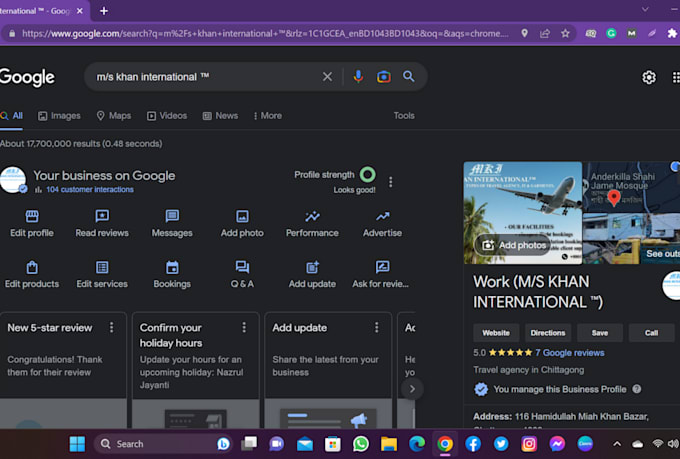Viewport: 680px width, 459px height.
Task: Open Edit profile in business panel
Action: pos(32,223)
